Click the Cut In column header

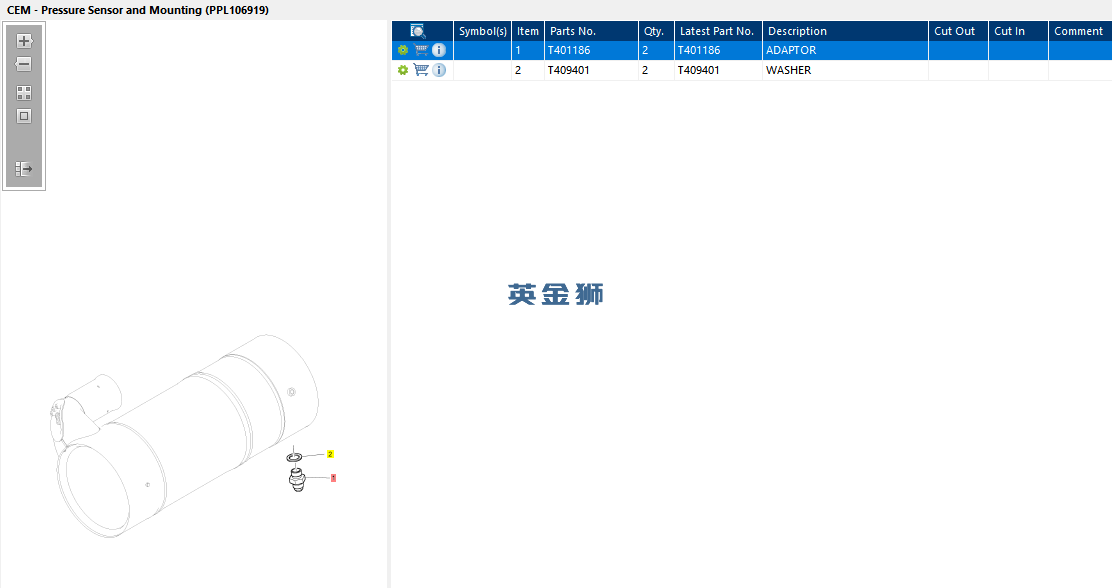1018,31
